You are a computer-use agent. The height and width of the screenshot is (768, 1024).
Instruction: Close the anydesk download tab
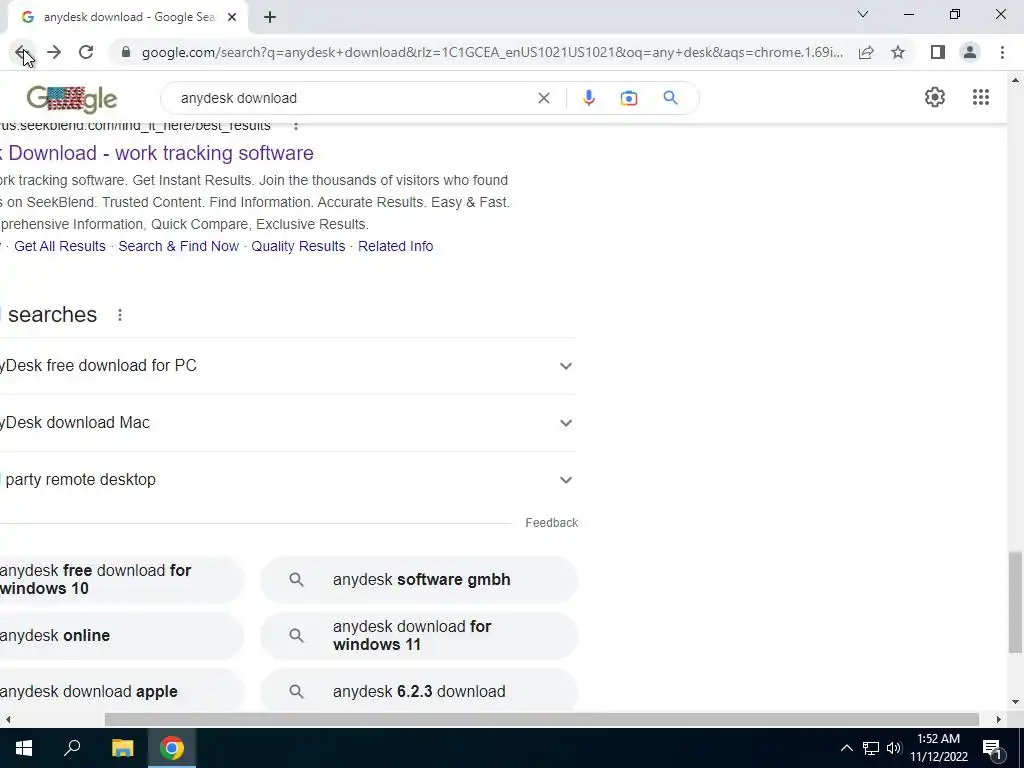(x=232, y=17)
